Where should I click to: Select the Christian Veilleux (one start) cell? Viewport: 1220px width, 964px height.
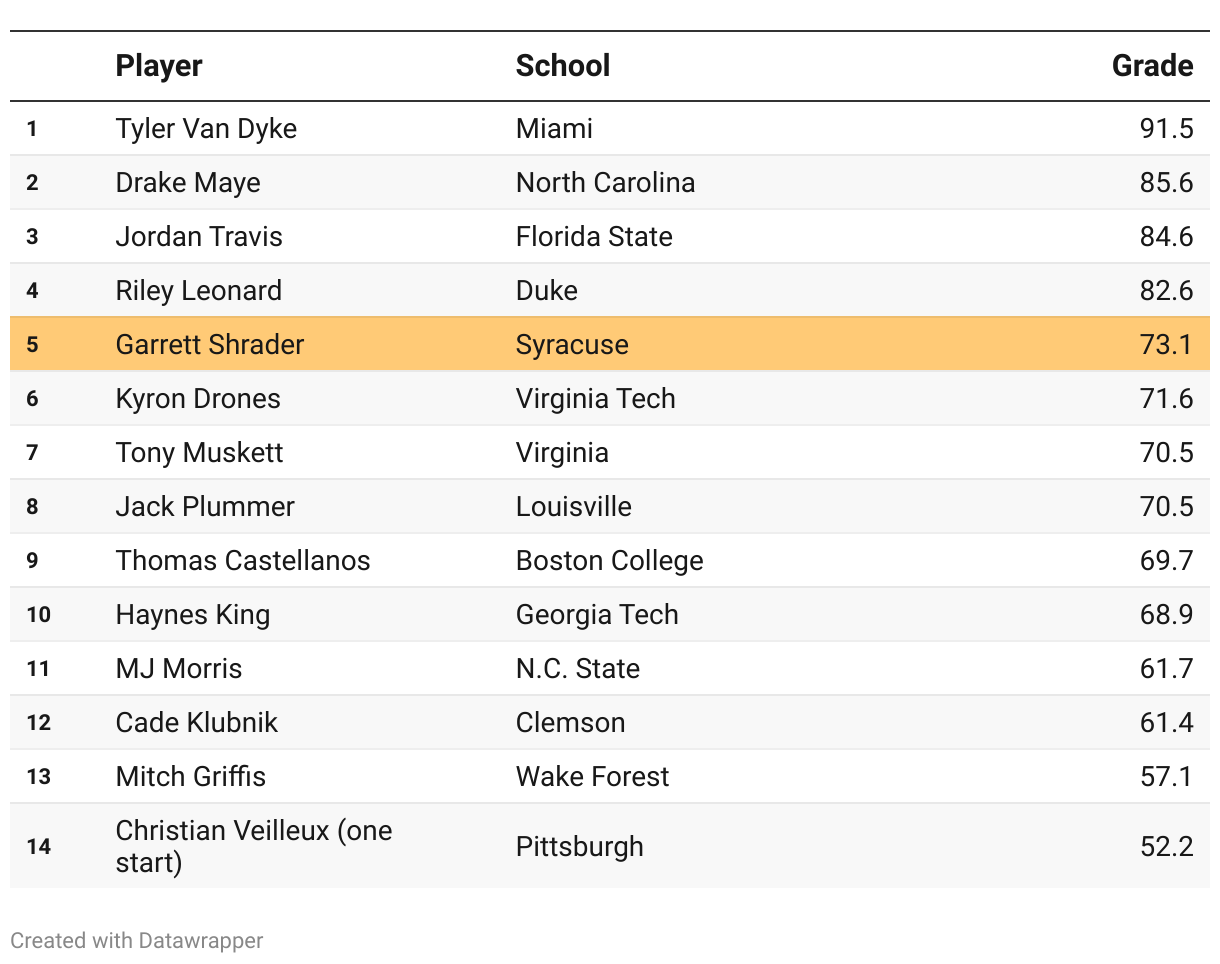tap(254, 846)
